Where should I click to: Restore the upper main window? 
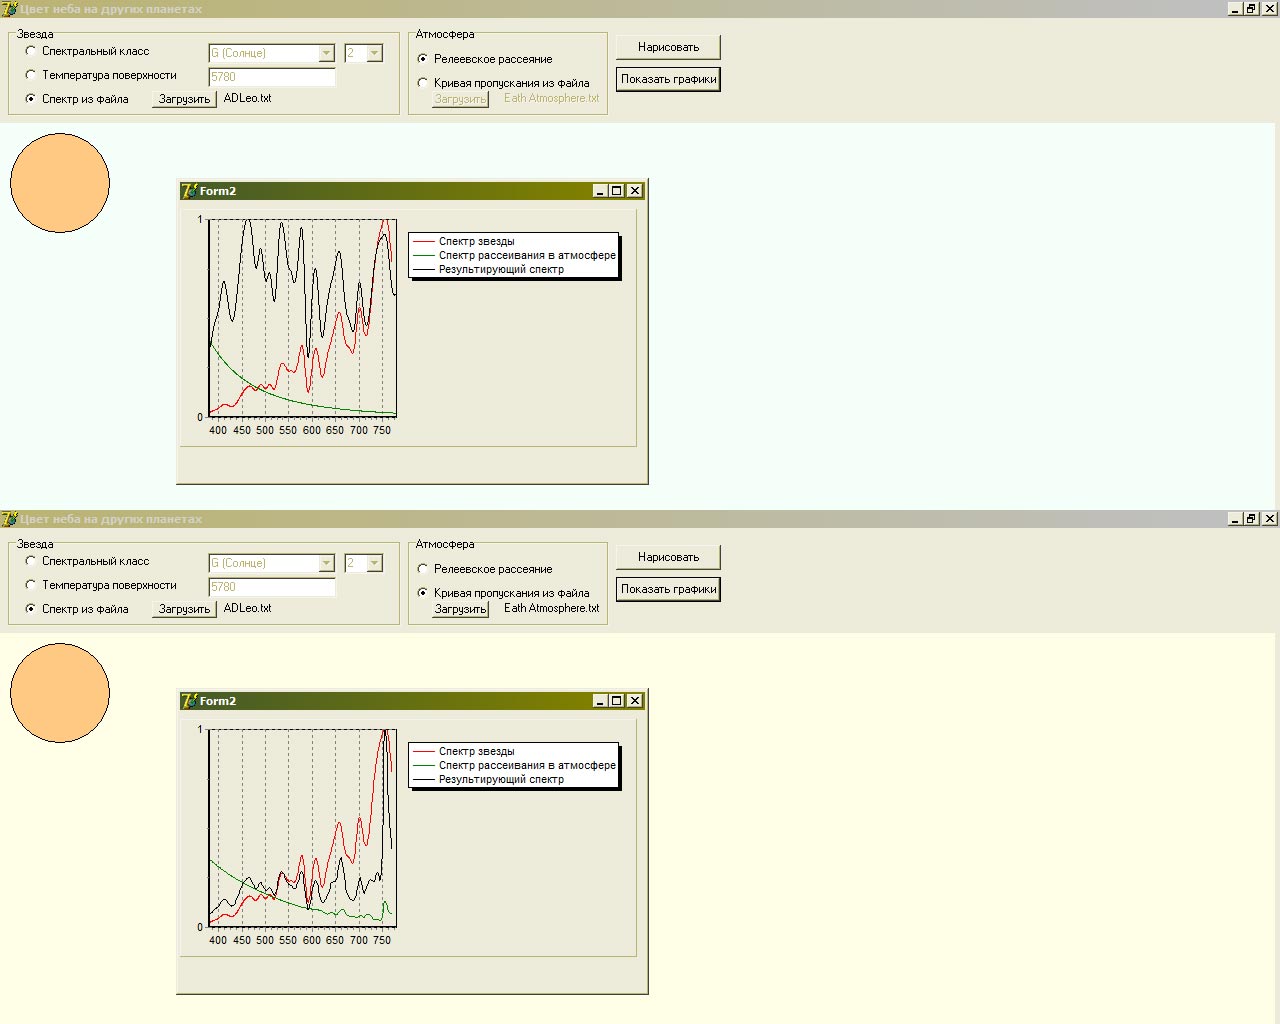tap(1251, 9)
